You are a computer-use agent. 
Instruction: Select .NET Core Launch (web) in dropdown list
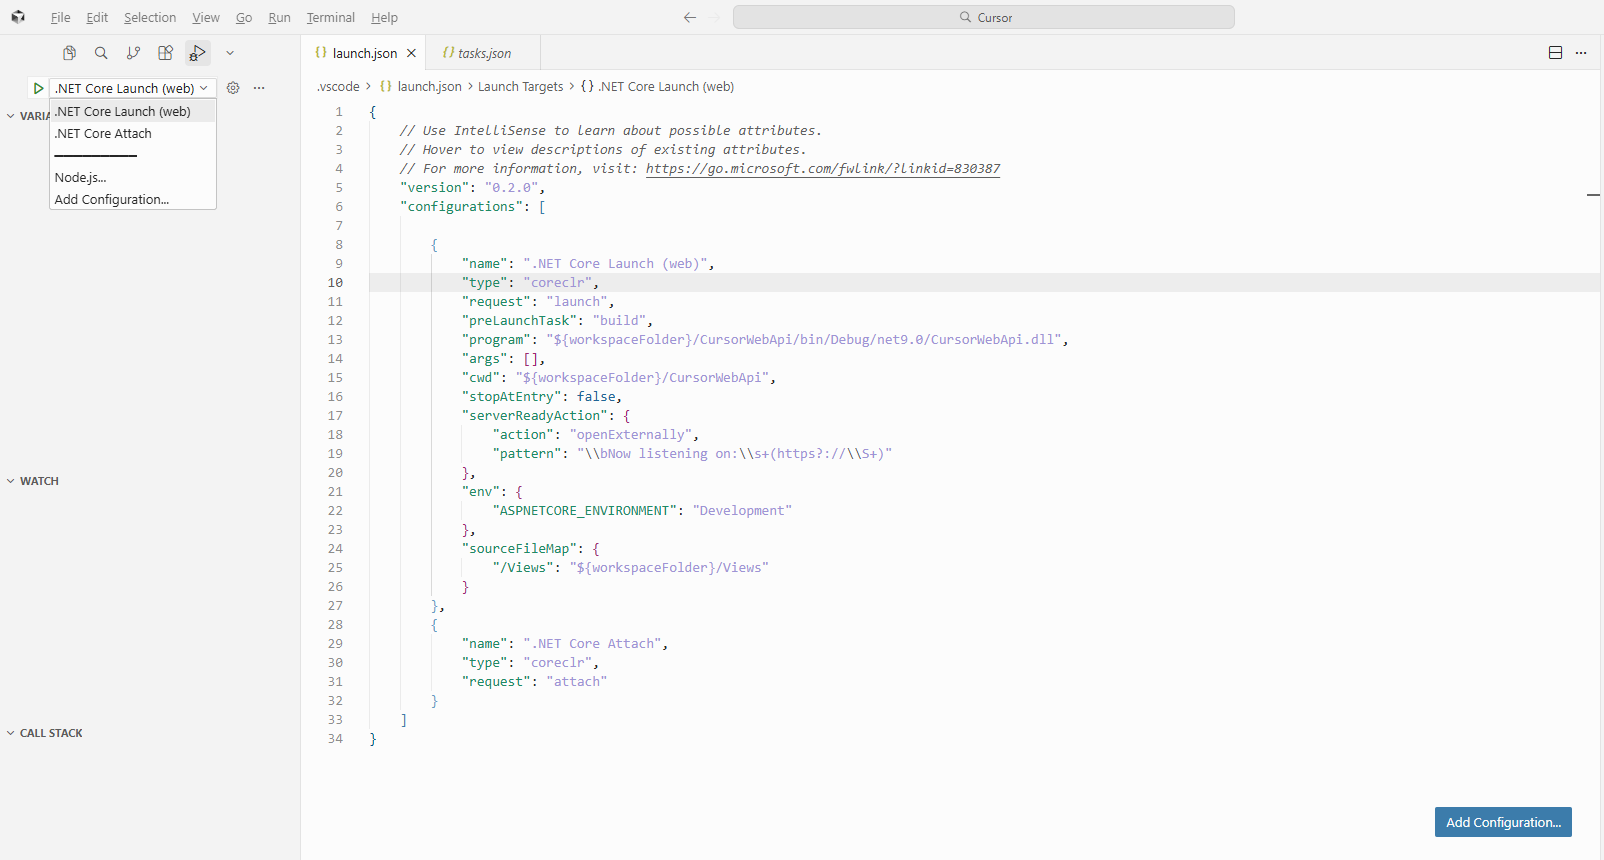coord(132,111)
